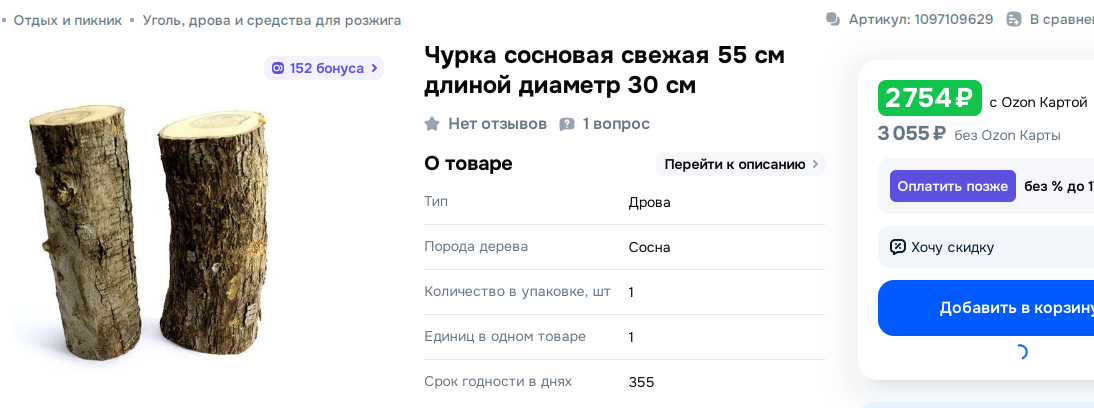Image resolution: width=1094 pixels, height=408 pixels.
Task: Open reviews via Нет отзывов text
Action: (497, 124)
